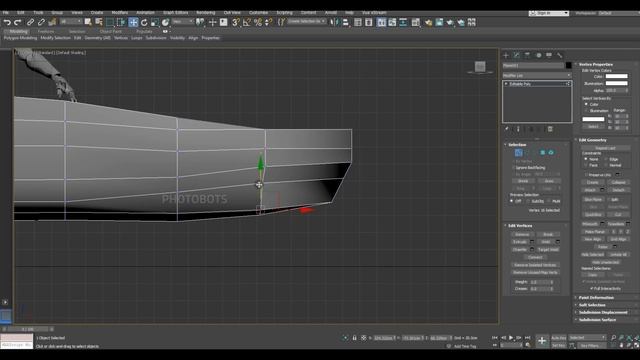Image resolution: width=640 pixels, height=360 pixels.
Task: Select Vertex sub-object level icon
Action: coord(518,153)
